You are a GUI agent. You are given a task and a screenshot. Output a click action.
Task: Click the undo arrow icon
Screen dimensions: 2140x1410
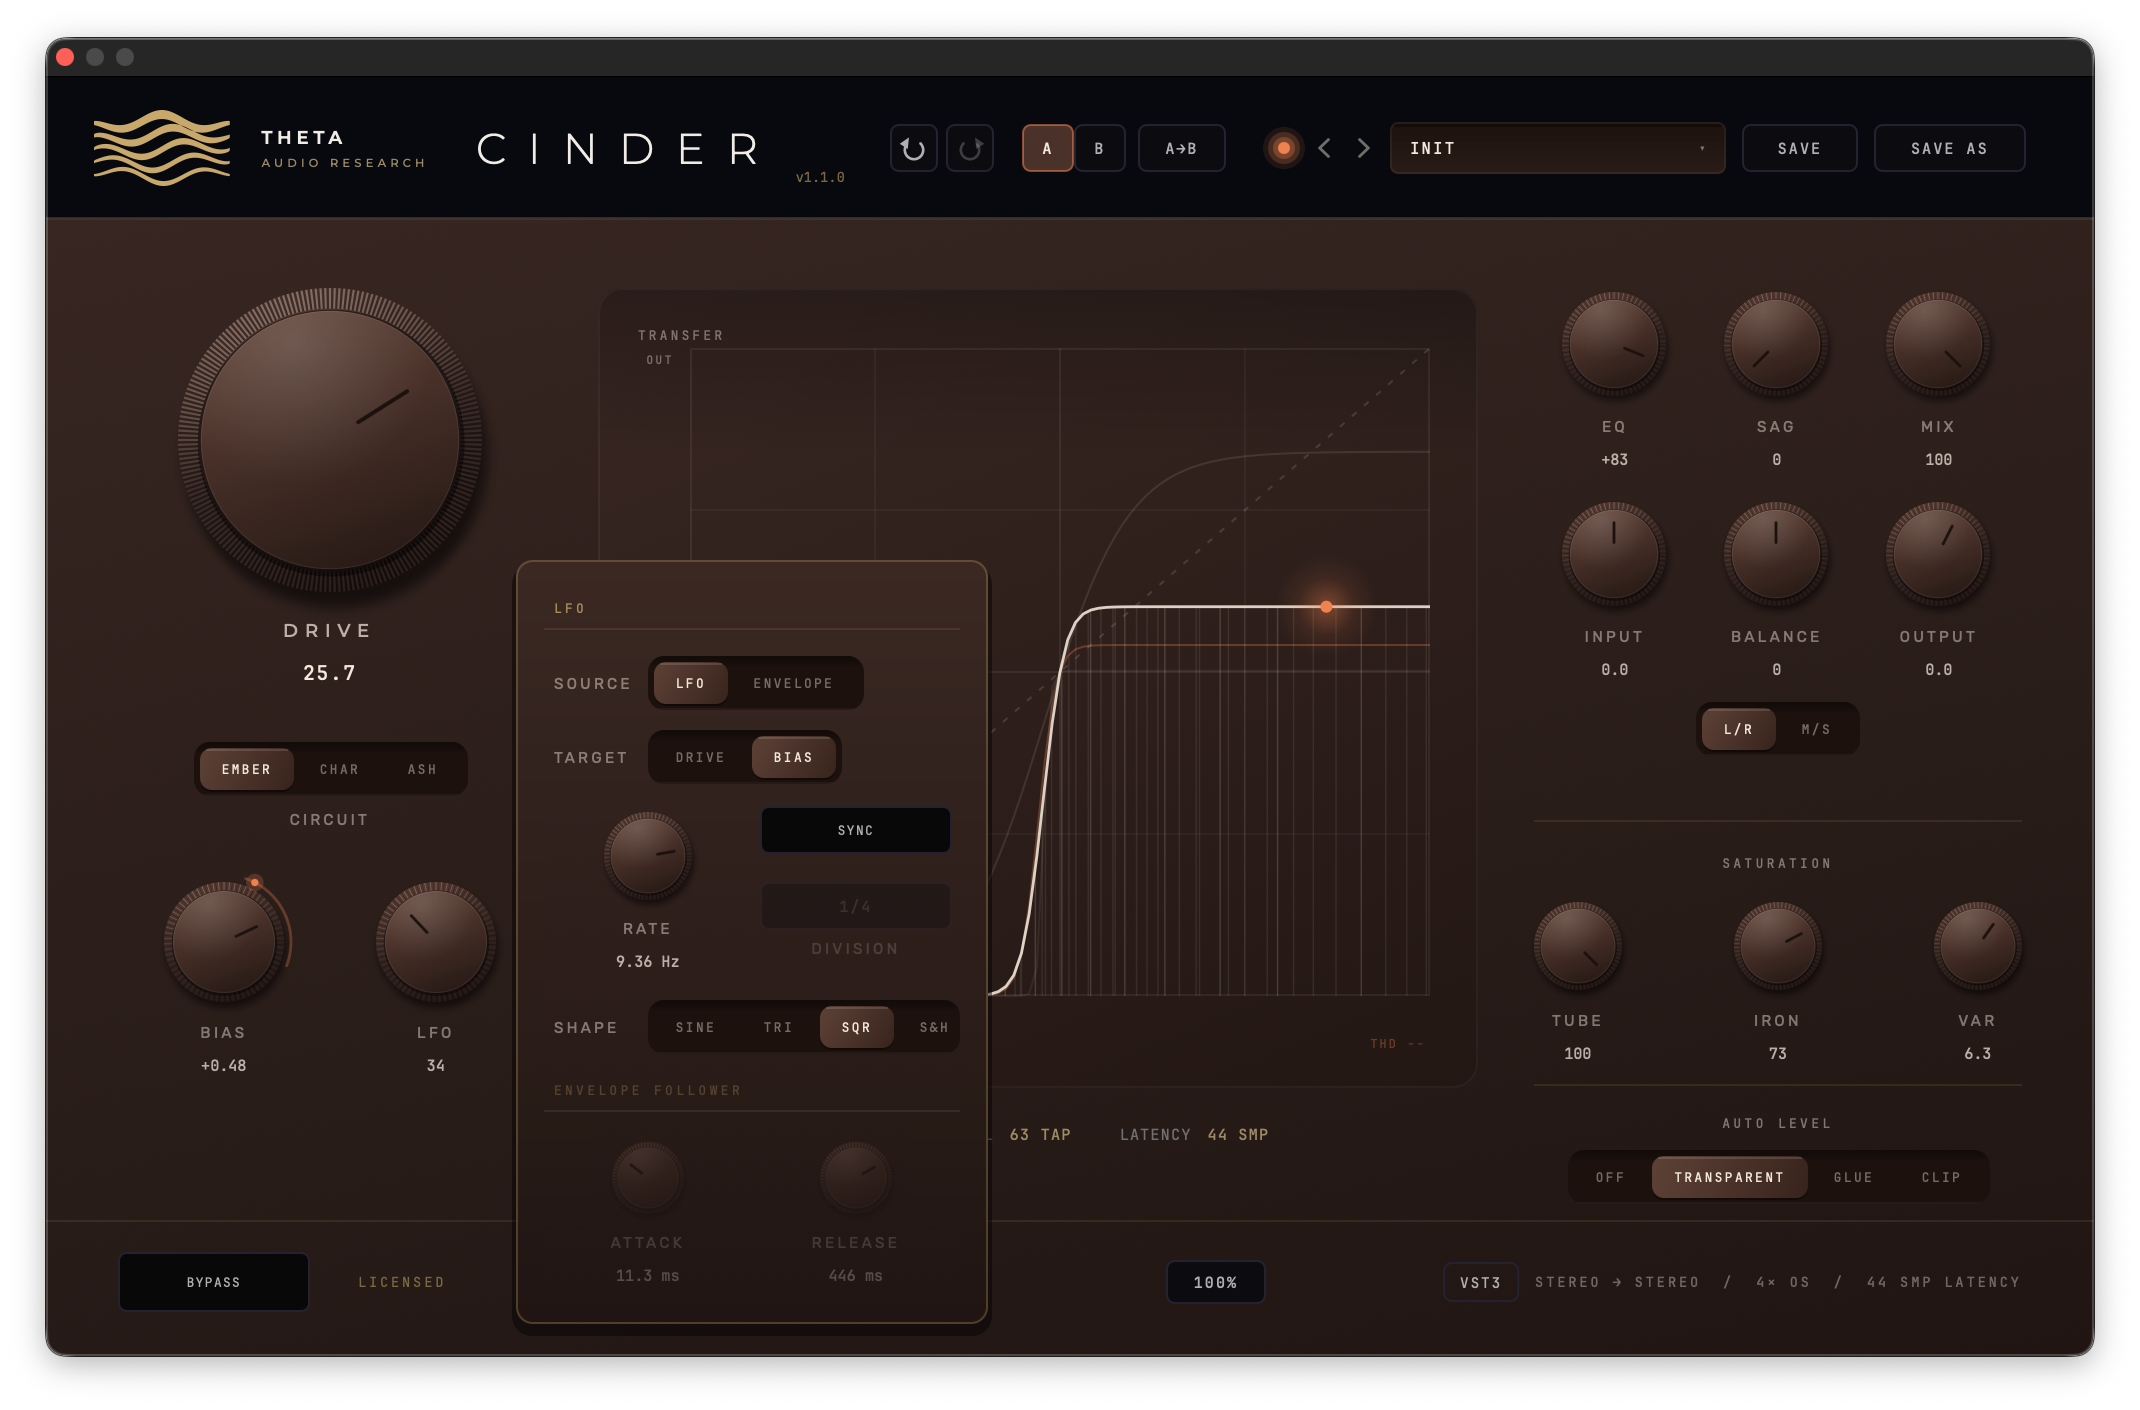tap(913, 149)
